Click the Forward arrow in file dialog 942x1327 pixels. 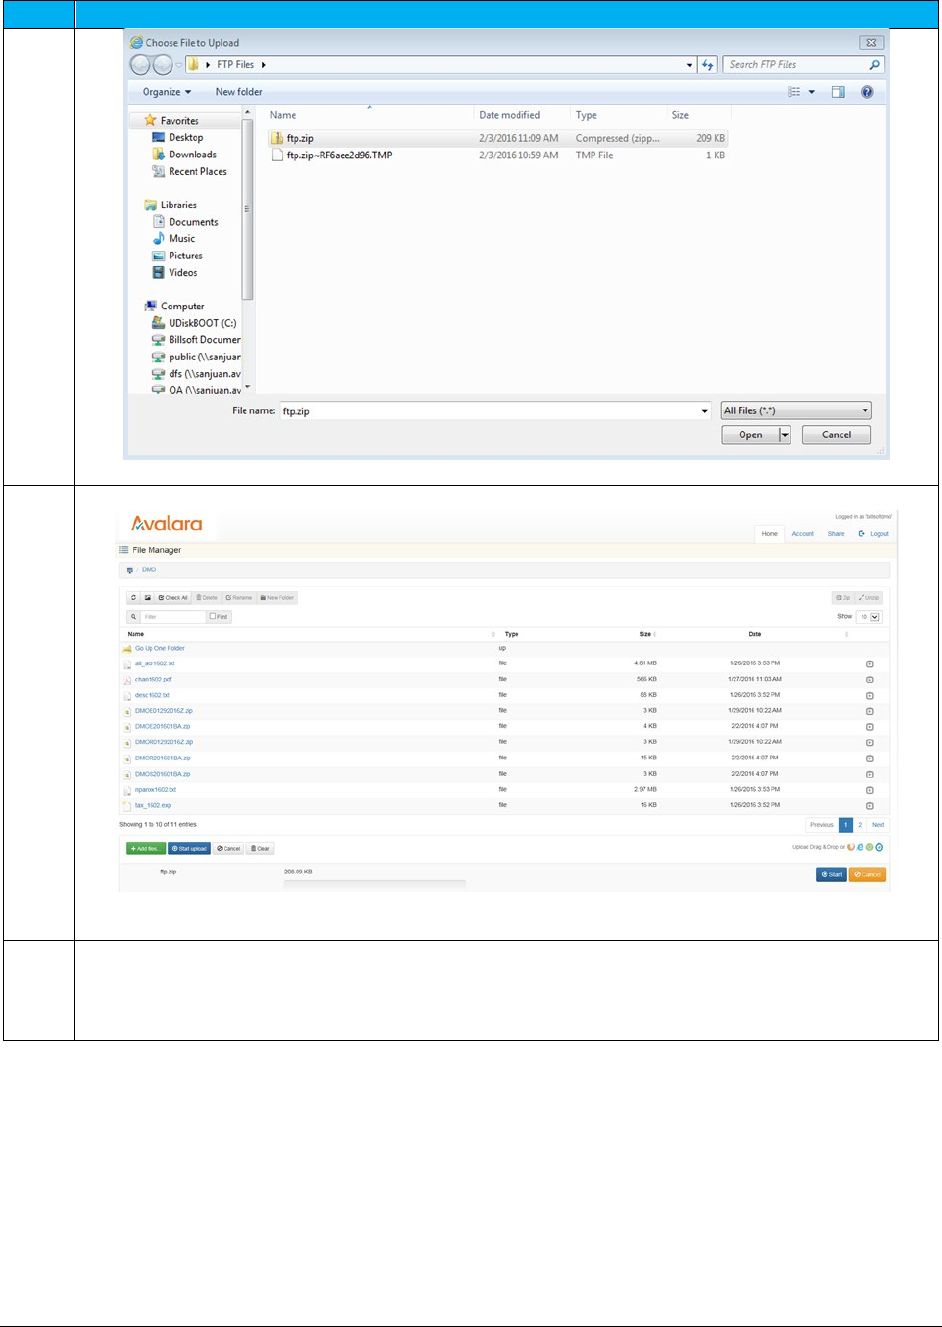(163, 65)
